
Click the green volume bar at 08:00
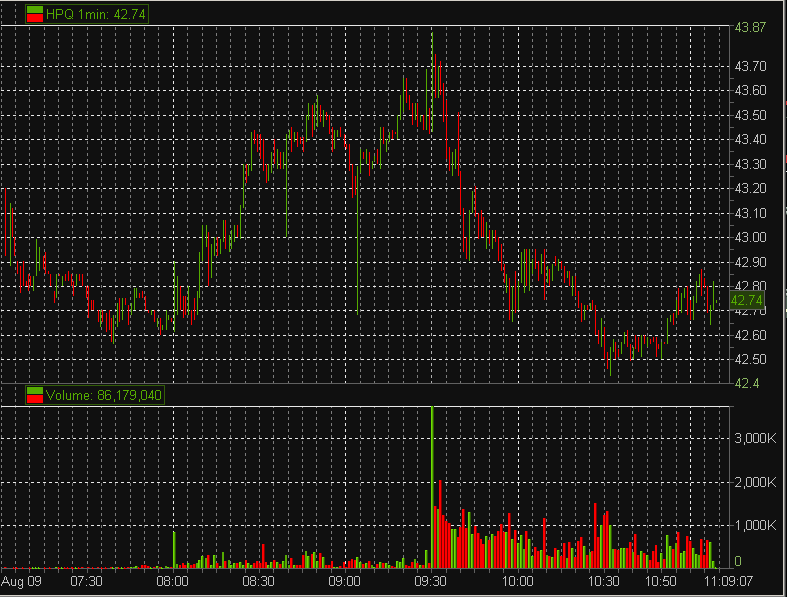tap(174, 550)
